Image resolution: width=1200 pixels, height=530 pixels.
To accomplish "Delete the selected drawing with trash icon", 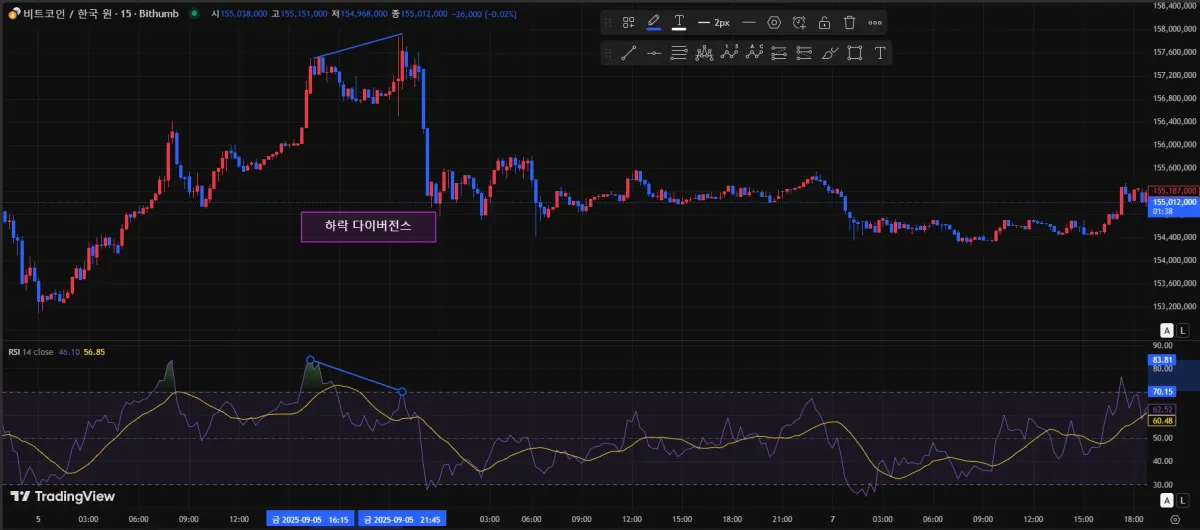I will click(x=850, y=22).
